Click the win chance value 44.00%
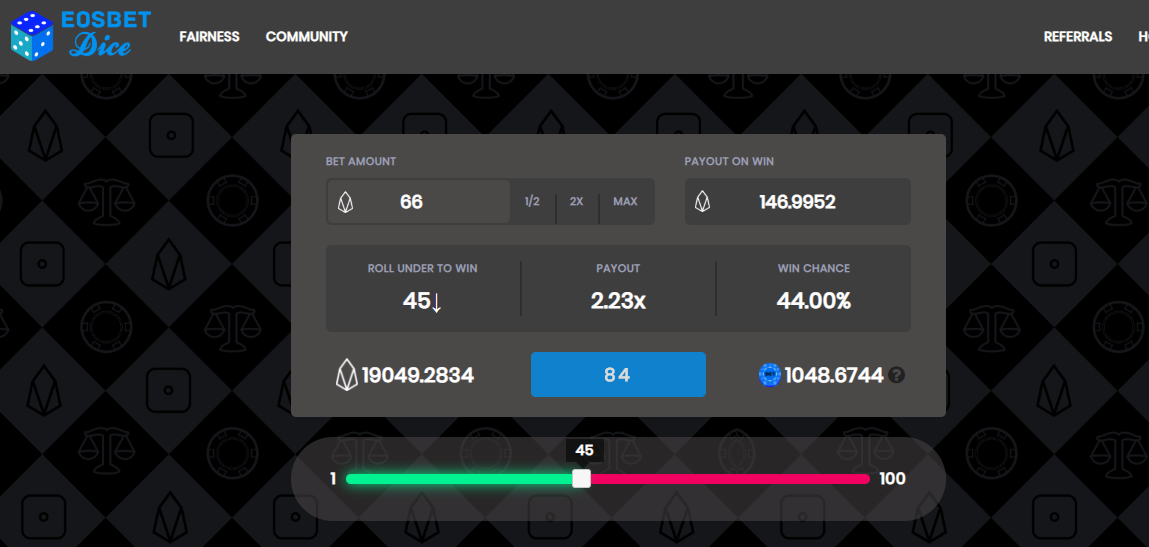The image size is (1149, 547). coord(813,300)
